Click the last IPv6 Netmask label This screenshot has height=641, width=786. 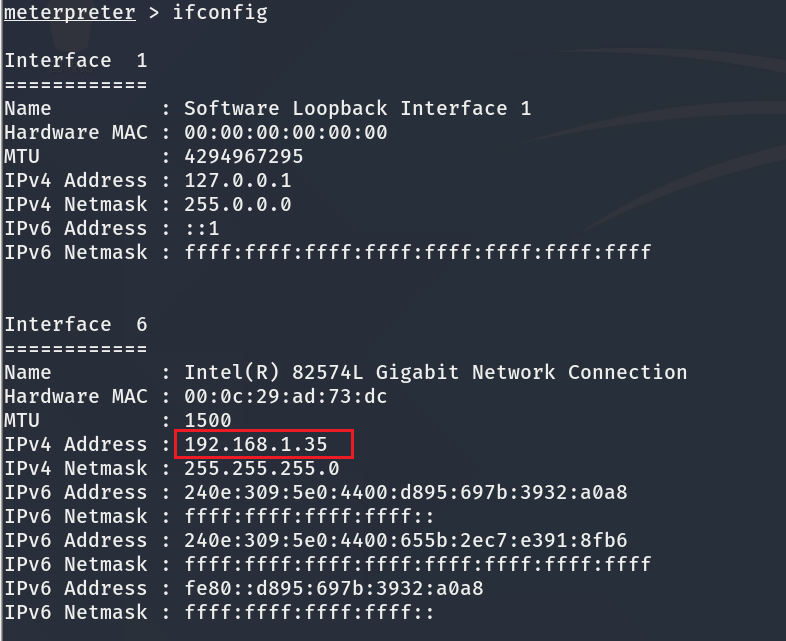point(75,612)
